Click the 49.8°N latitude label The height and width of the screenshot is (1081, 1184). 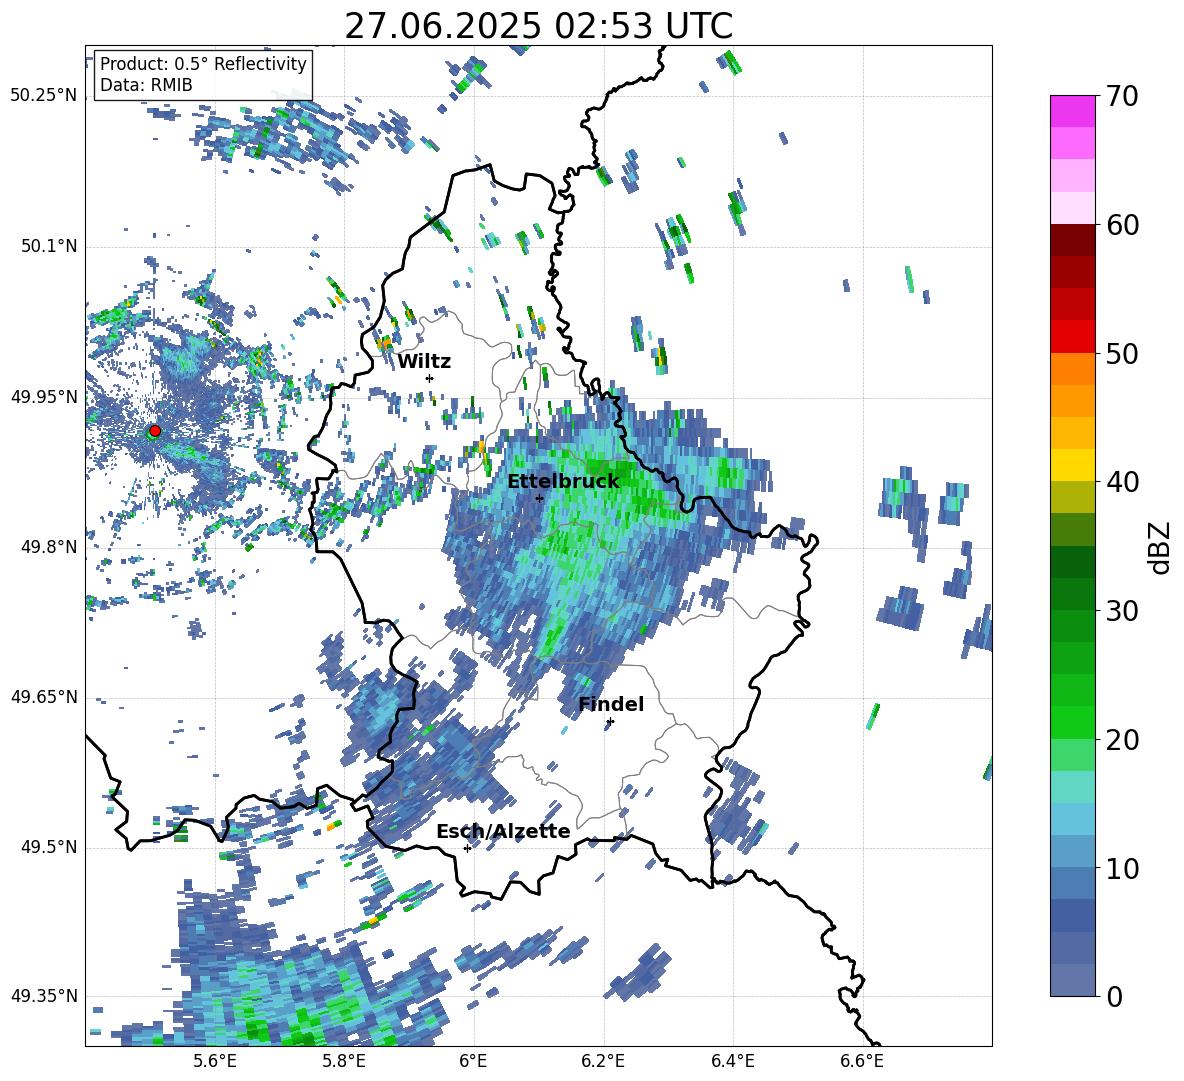coord(49,547)
